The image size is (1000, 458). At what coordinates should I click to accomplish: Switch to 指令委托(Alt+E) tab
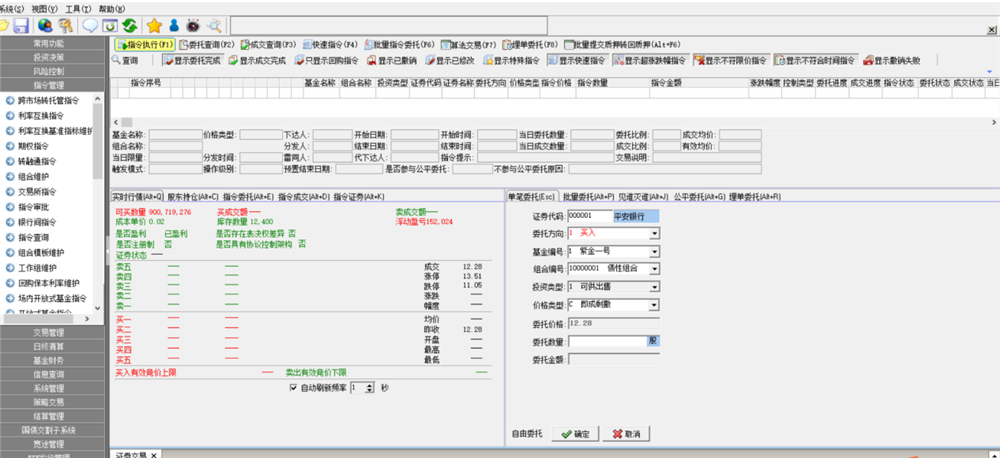249,196
